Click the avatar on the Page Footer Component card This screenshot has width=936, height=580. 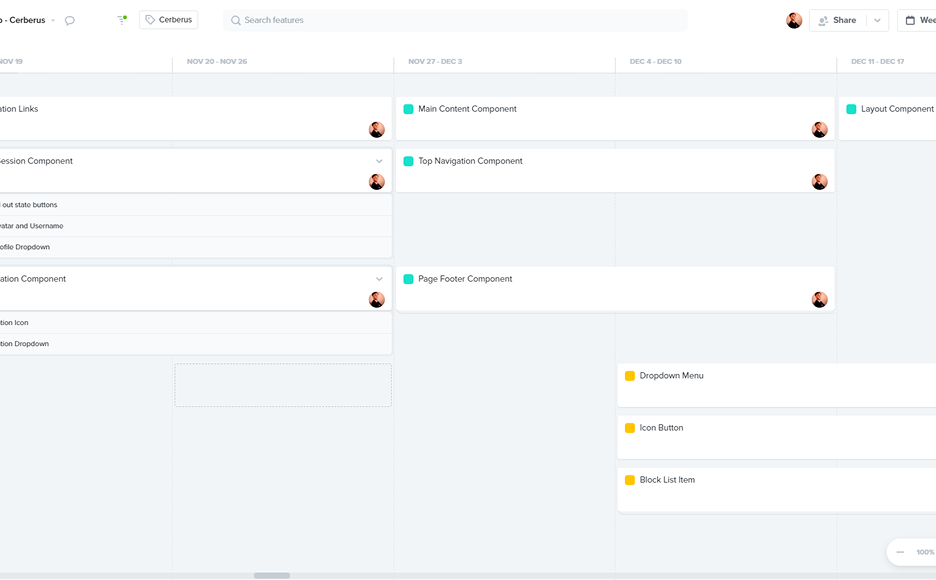[819, 299]
